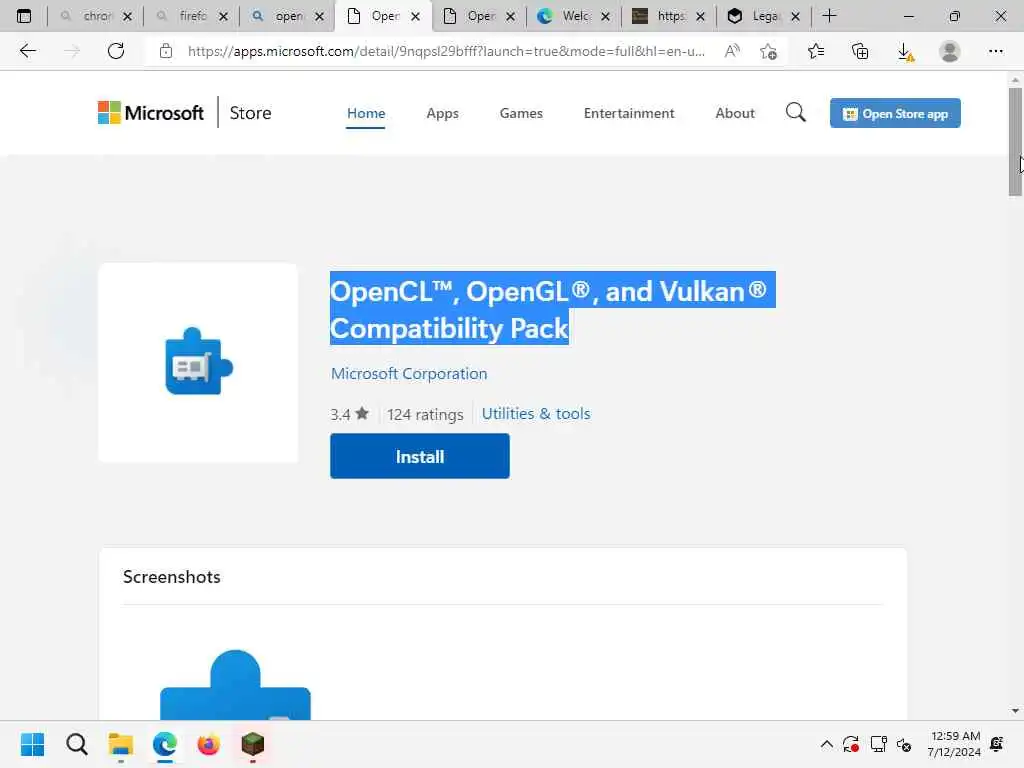Viewport: 1024px width, 768px height.
Task: Open the Favorites list icon
Action: [x=815, y=51]
